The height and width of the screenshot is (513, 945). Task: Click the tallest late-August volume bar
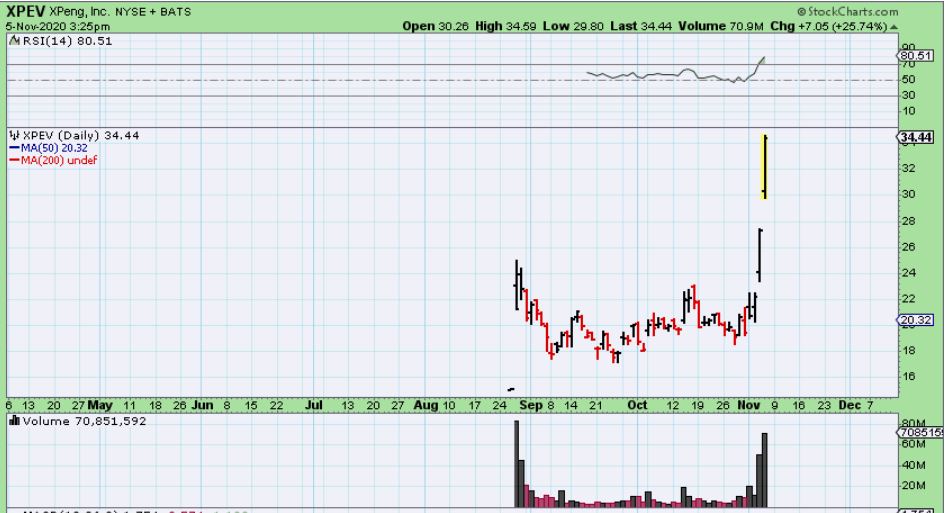click(517, 464)
